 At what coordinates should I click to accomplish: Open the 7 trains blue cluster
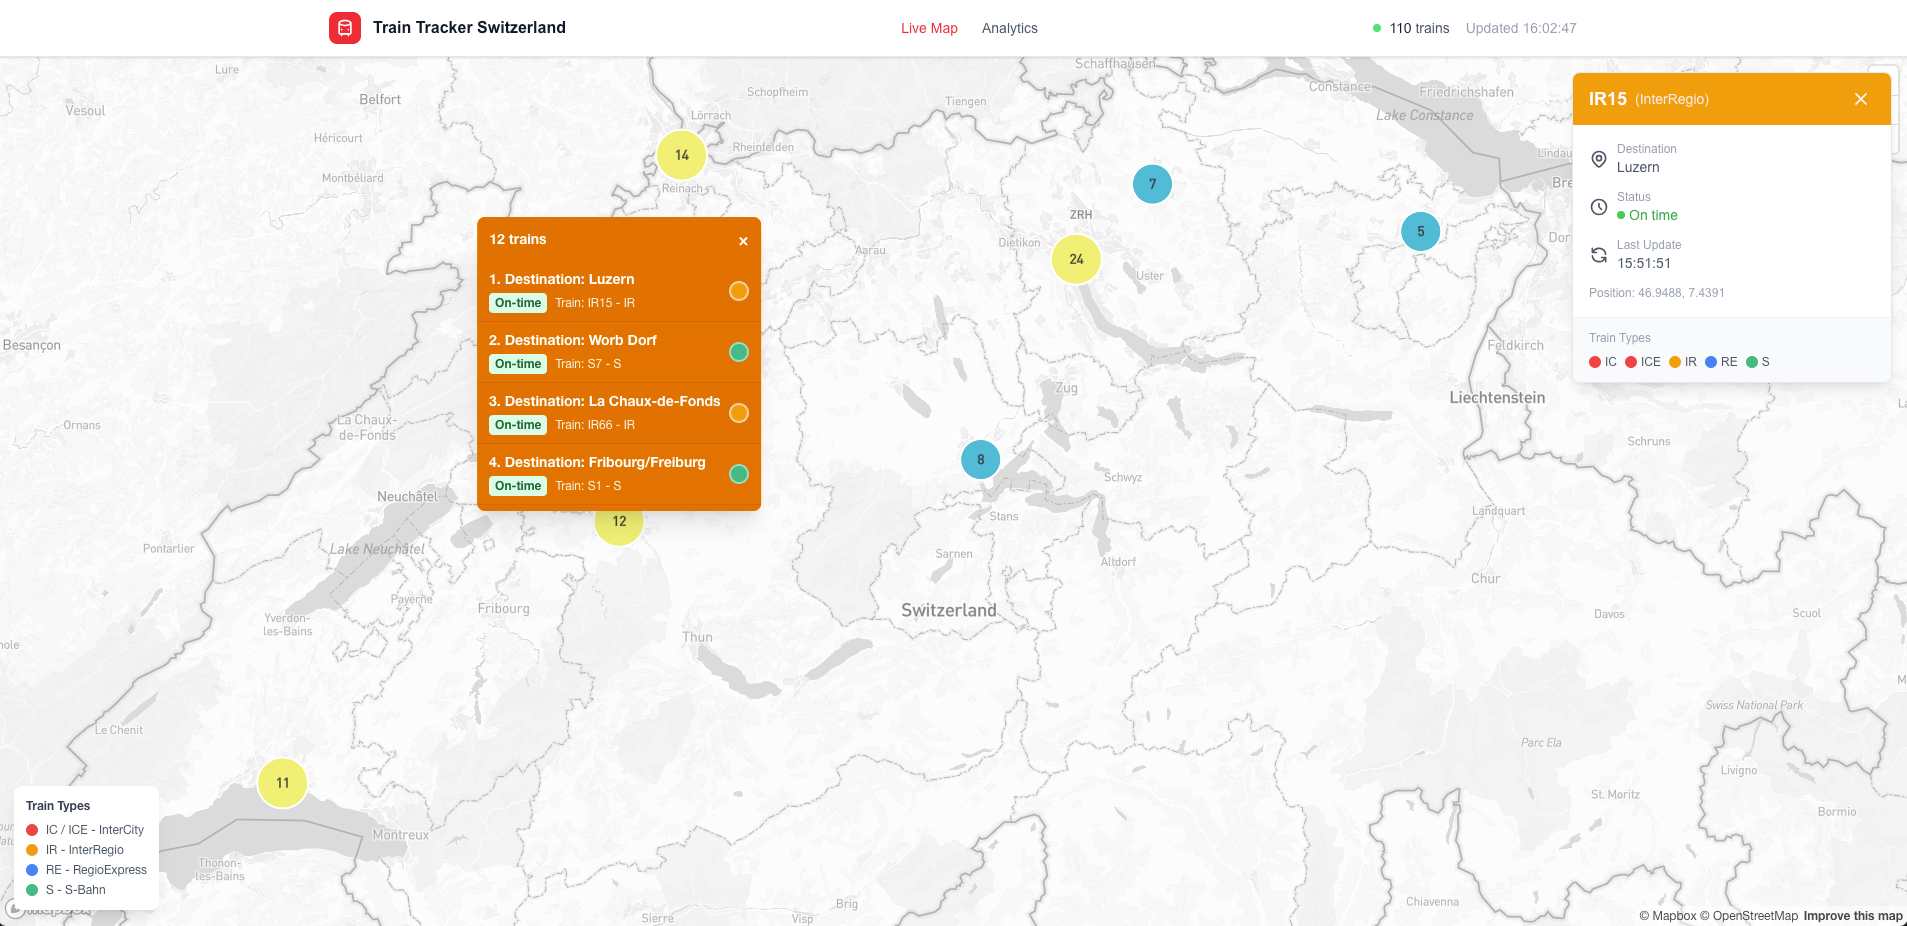(x=1152, y=184)
